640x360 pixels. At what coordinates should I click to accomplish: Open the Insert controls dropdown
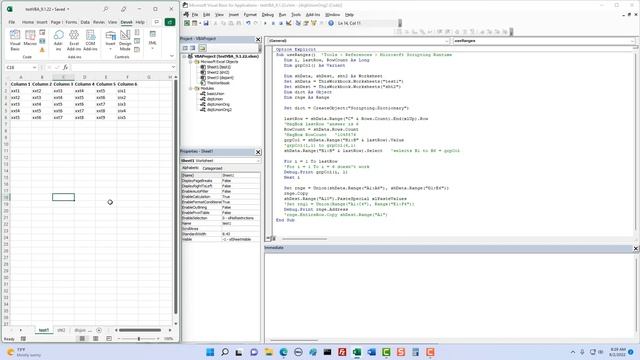click(110, 40)
